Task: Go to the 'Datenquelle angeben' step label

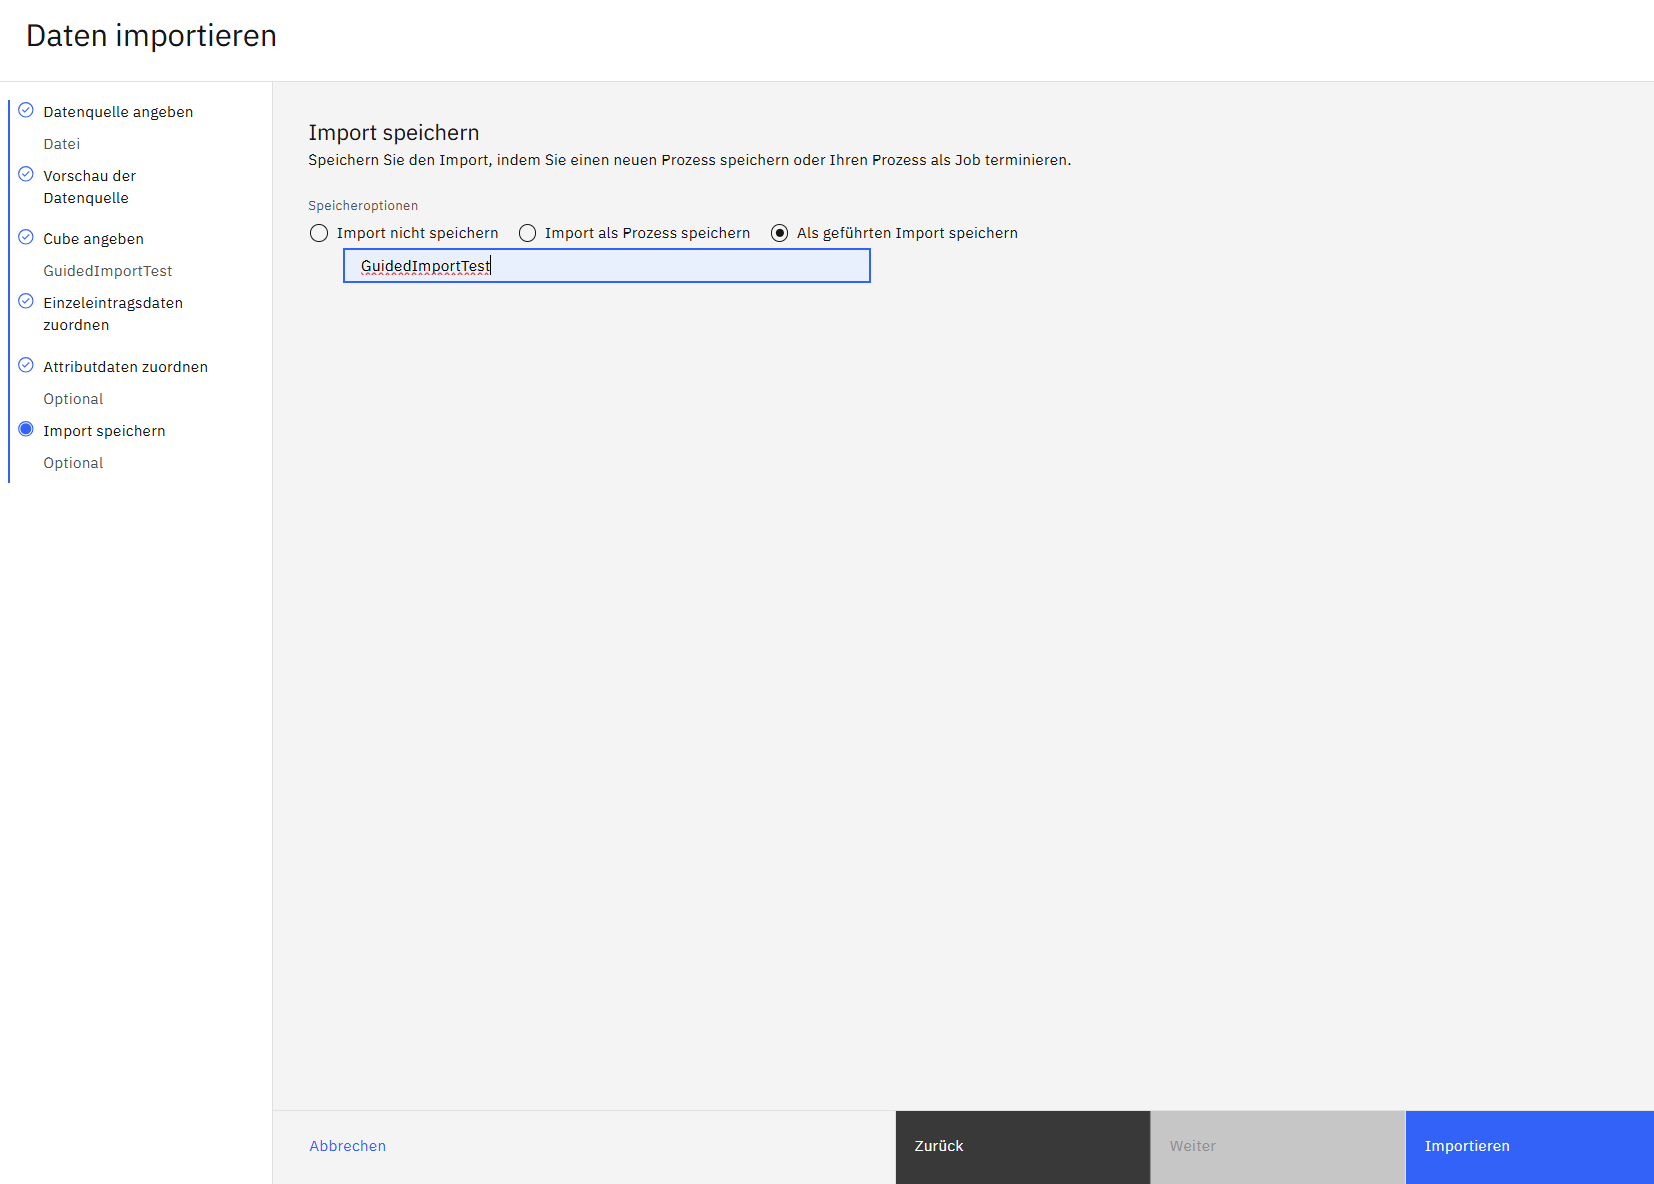Action: 118,112
